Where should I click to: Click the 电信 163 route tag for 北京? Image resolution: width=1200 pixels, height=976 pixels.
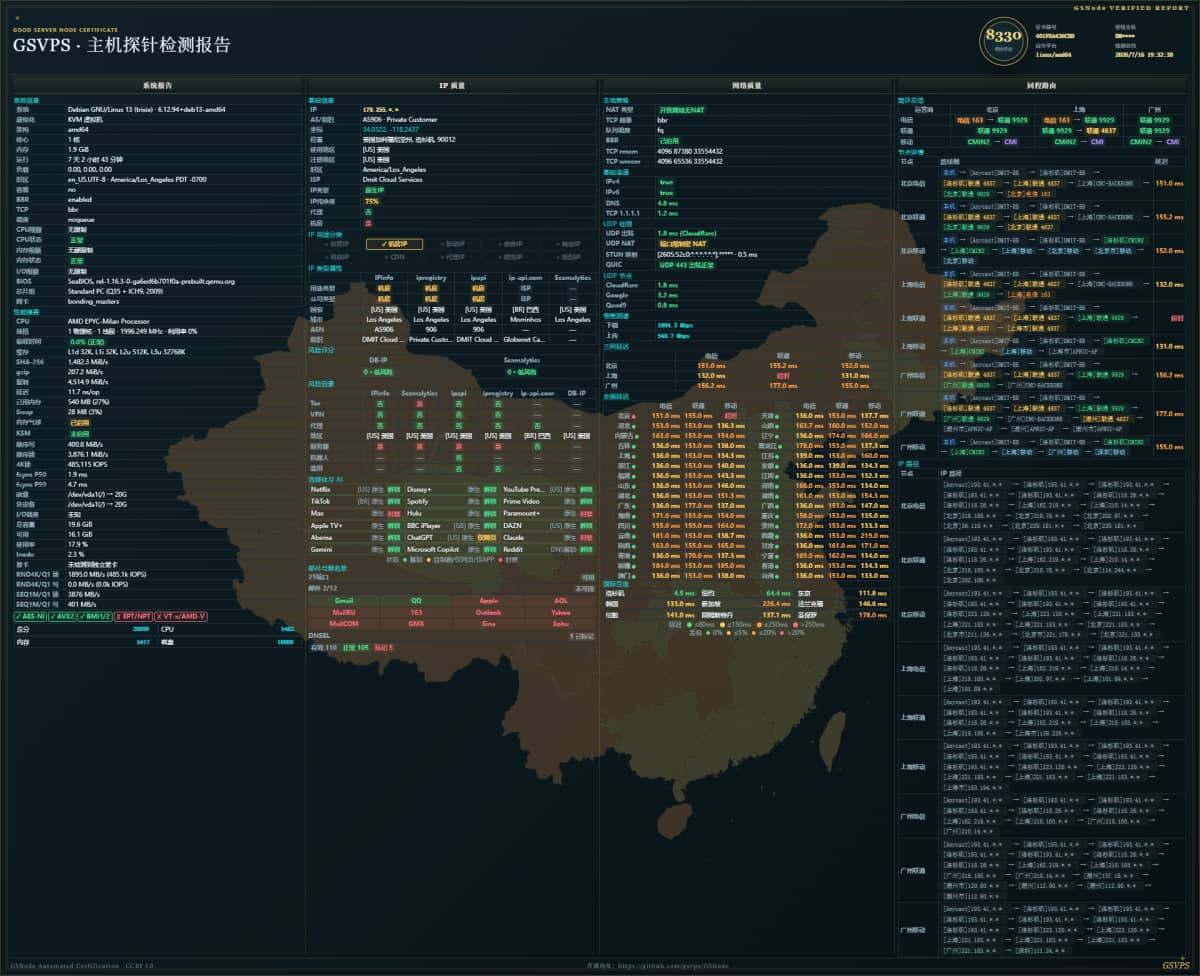[x=971, y=120]
